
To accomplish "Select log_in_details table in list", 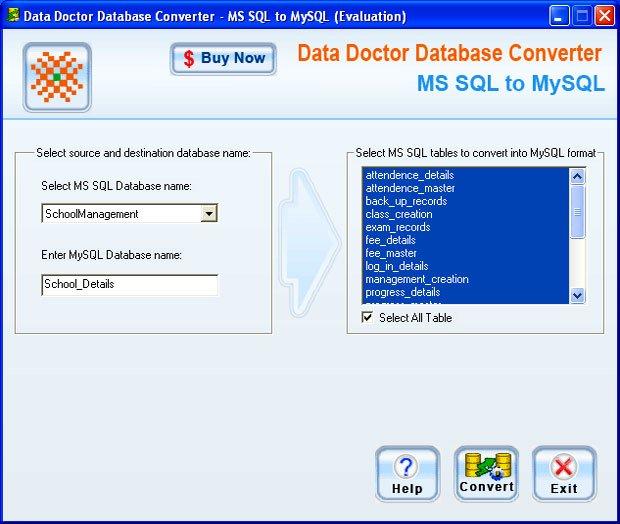I will [465, 266].
